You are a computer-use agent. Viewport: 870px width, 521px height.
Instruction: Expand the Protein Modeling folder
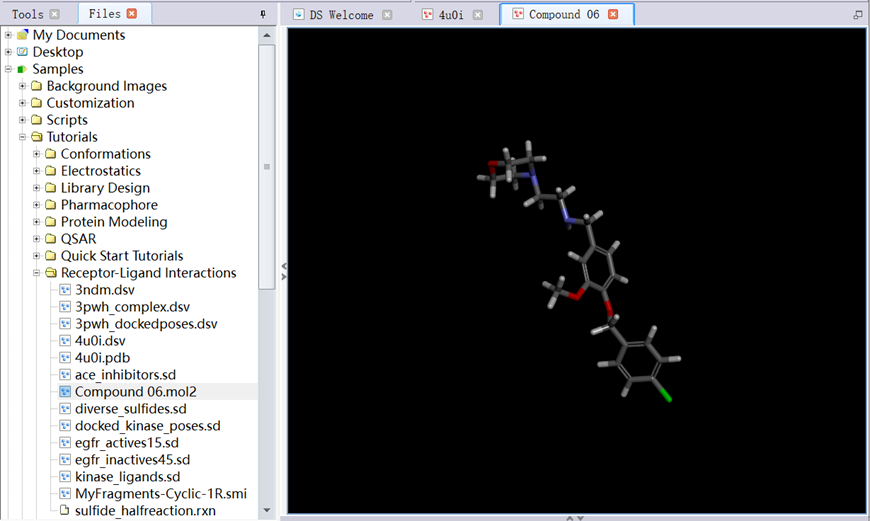click(x=36, y=222)
